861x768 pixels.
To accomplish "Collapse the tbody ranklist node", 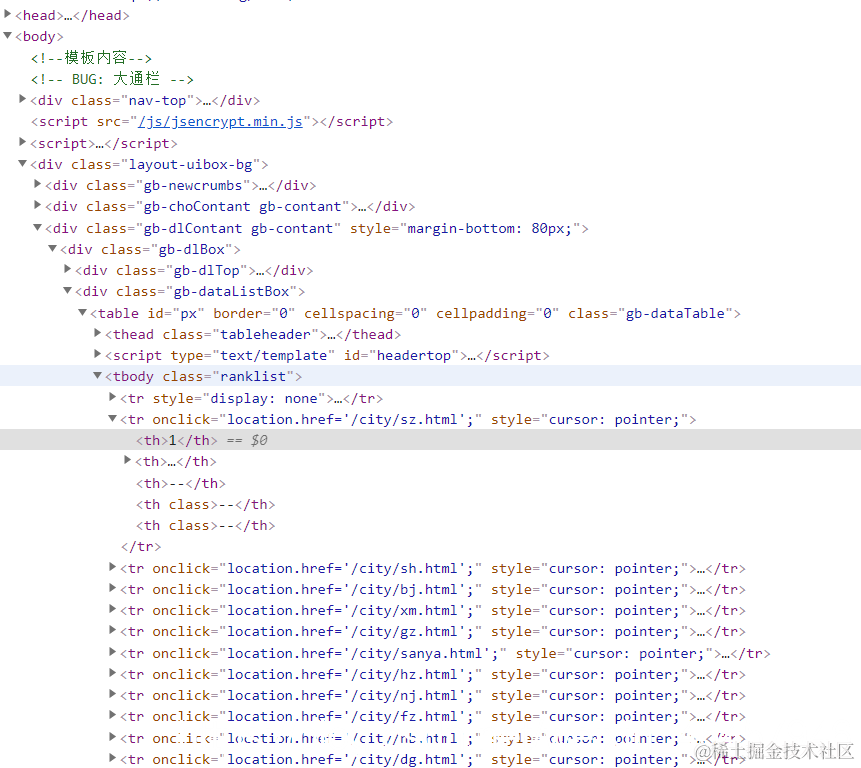I will [97, 375].
